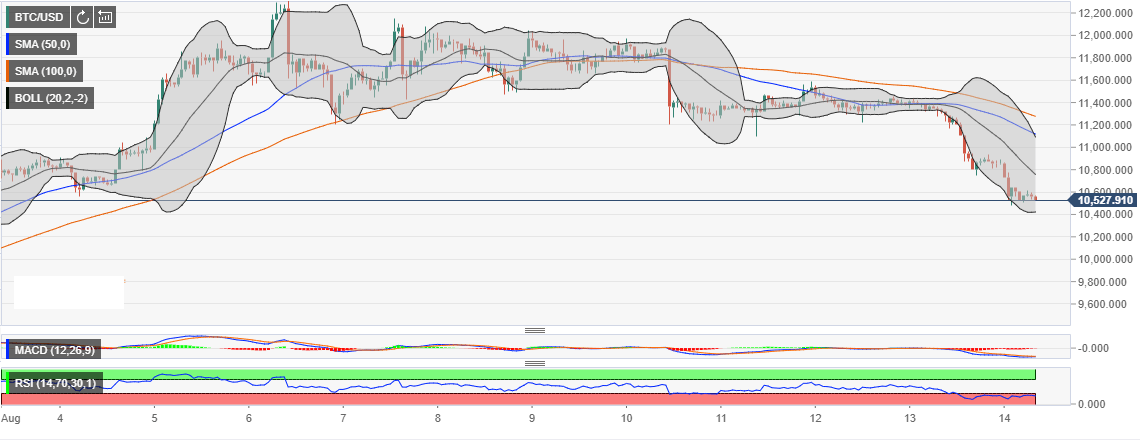This screenshot has height=441, width=1140.
Task: Click the resize handle above RSI panel
Action: (535, 363)
